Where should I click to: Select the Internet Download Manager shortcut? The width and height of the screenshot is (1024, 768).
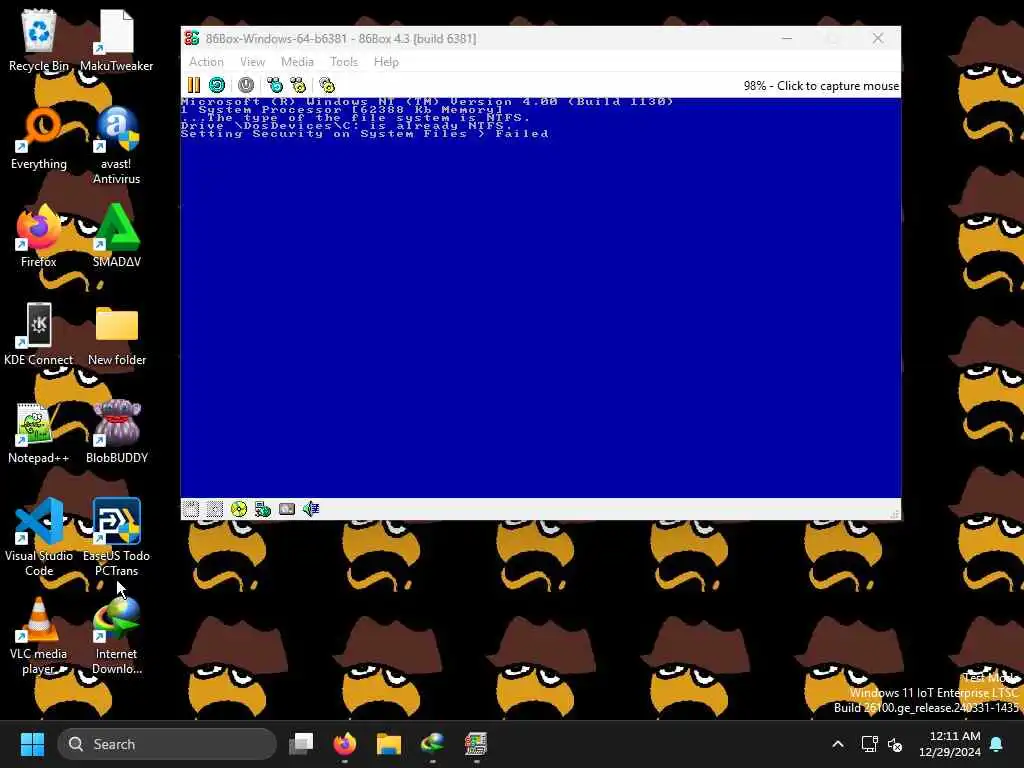(116, 636)
